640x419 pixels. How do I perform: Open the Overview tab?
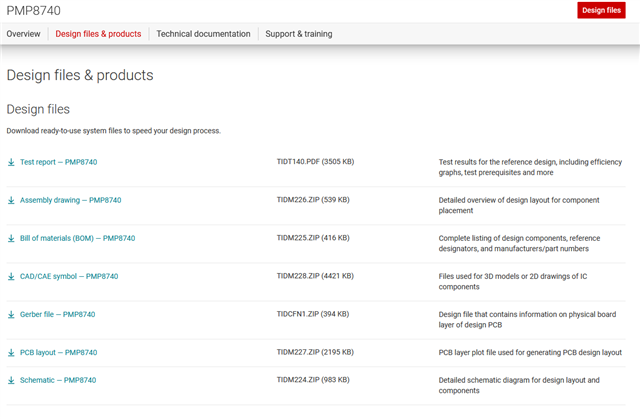point(24,34)
